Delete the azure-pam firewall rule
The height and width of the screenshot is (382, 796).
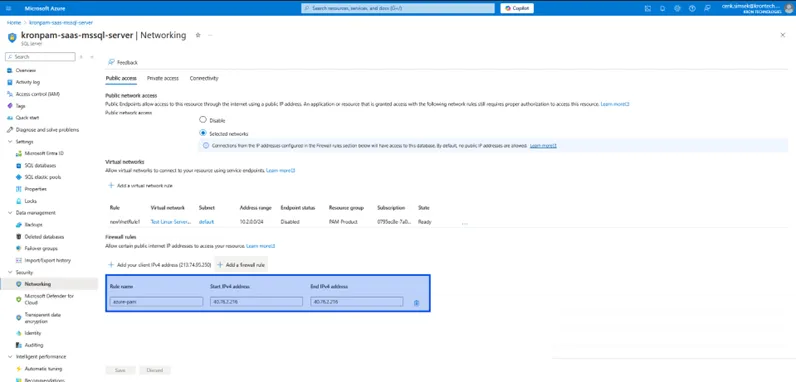click(416, 303)
